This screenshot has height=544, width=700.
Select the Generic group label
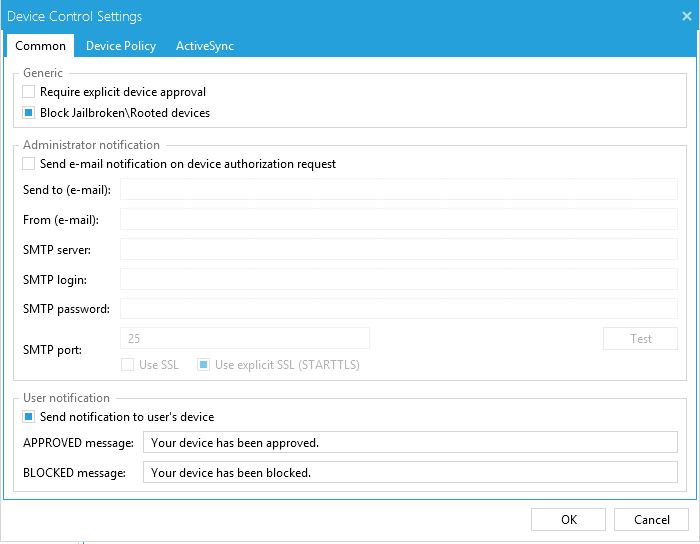click(x=43, y=73)
